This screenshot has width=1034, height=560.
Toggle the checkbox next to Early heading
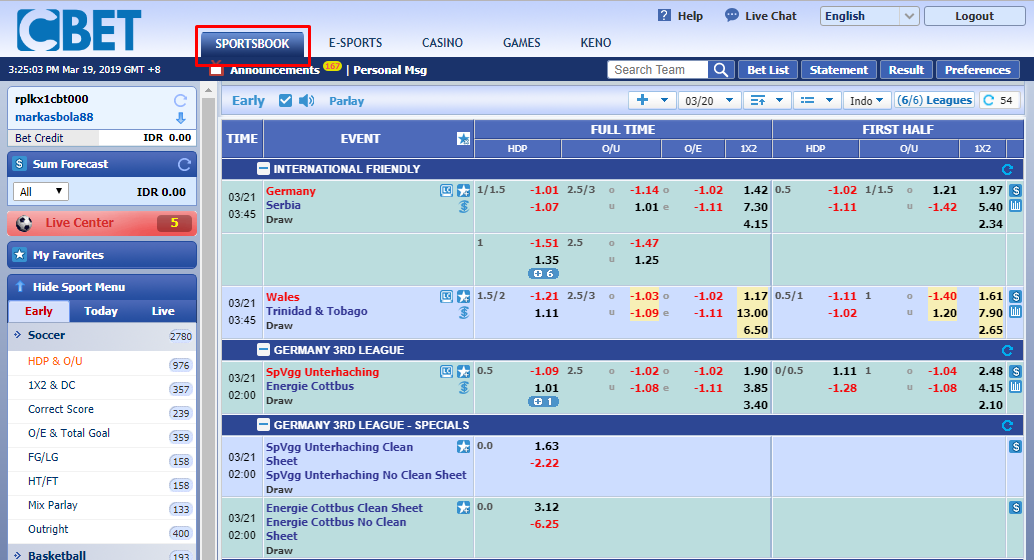[x=285, y=100]
